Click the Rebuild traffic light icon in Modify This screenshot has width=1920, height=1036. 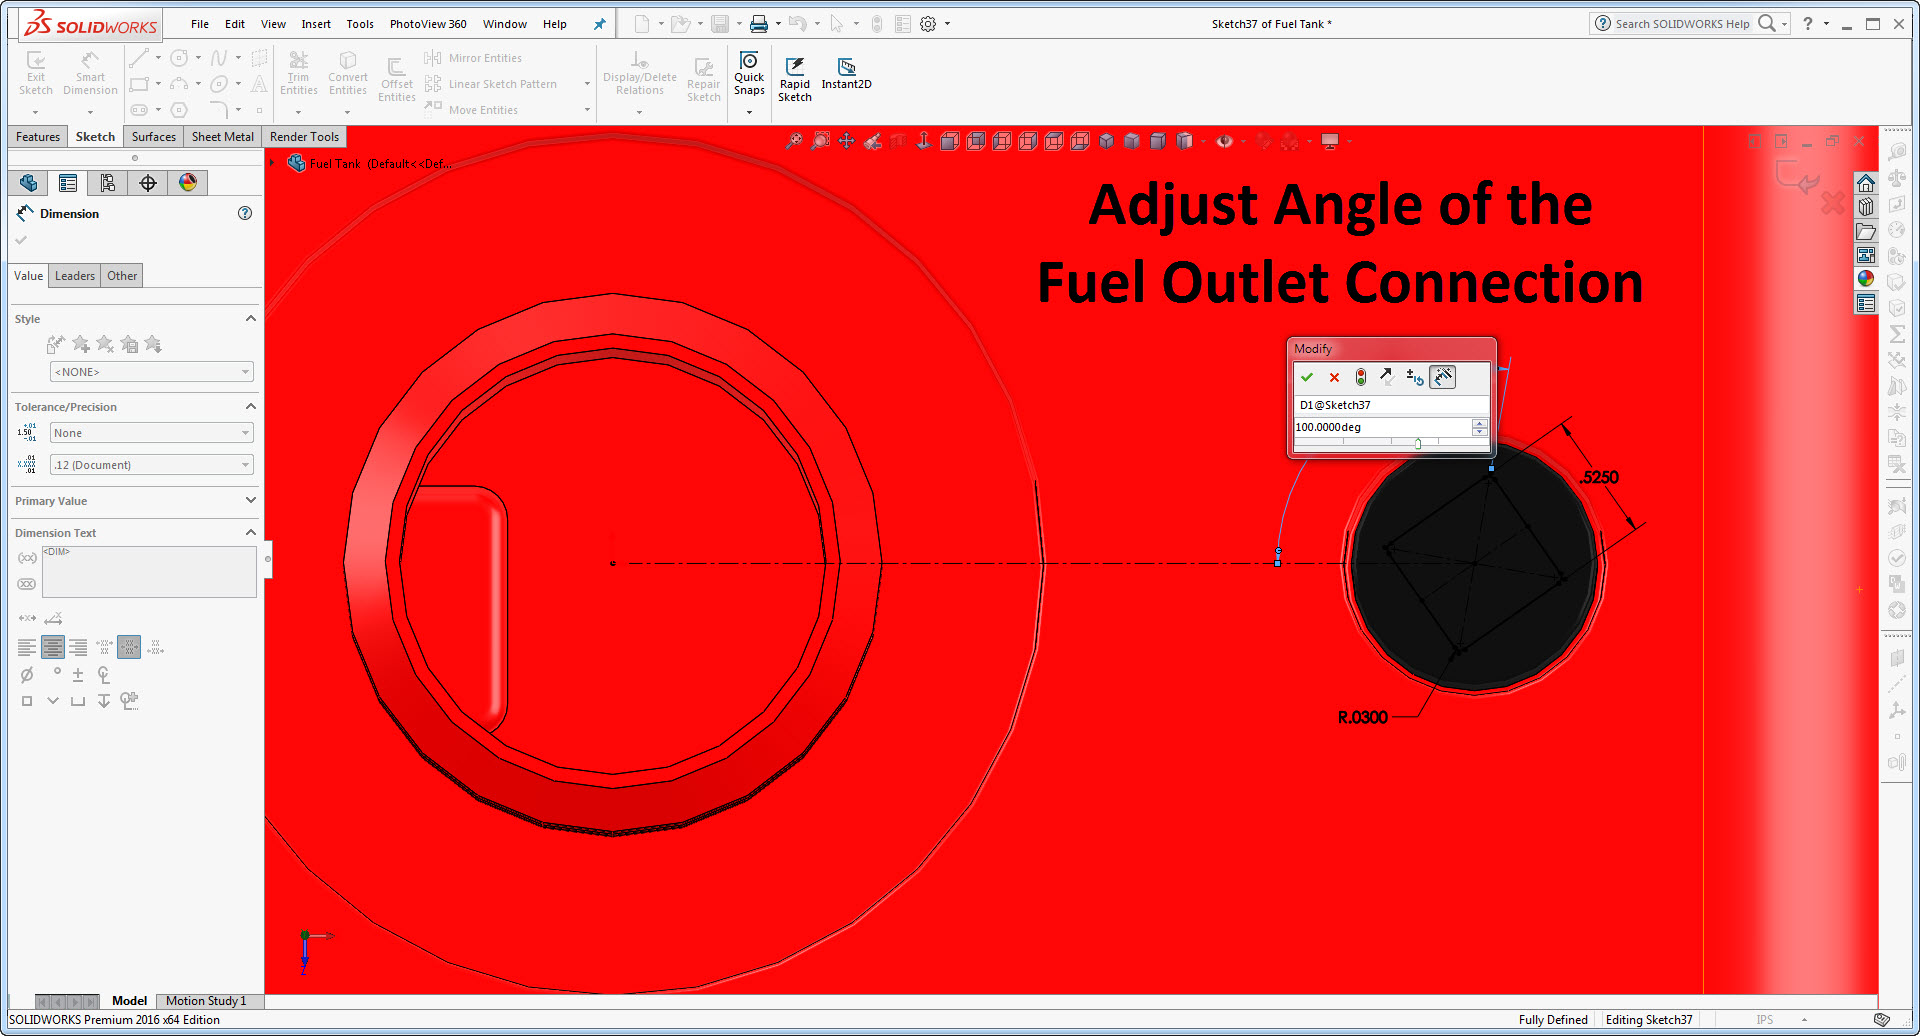click(x=1361, y=377)
